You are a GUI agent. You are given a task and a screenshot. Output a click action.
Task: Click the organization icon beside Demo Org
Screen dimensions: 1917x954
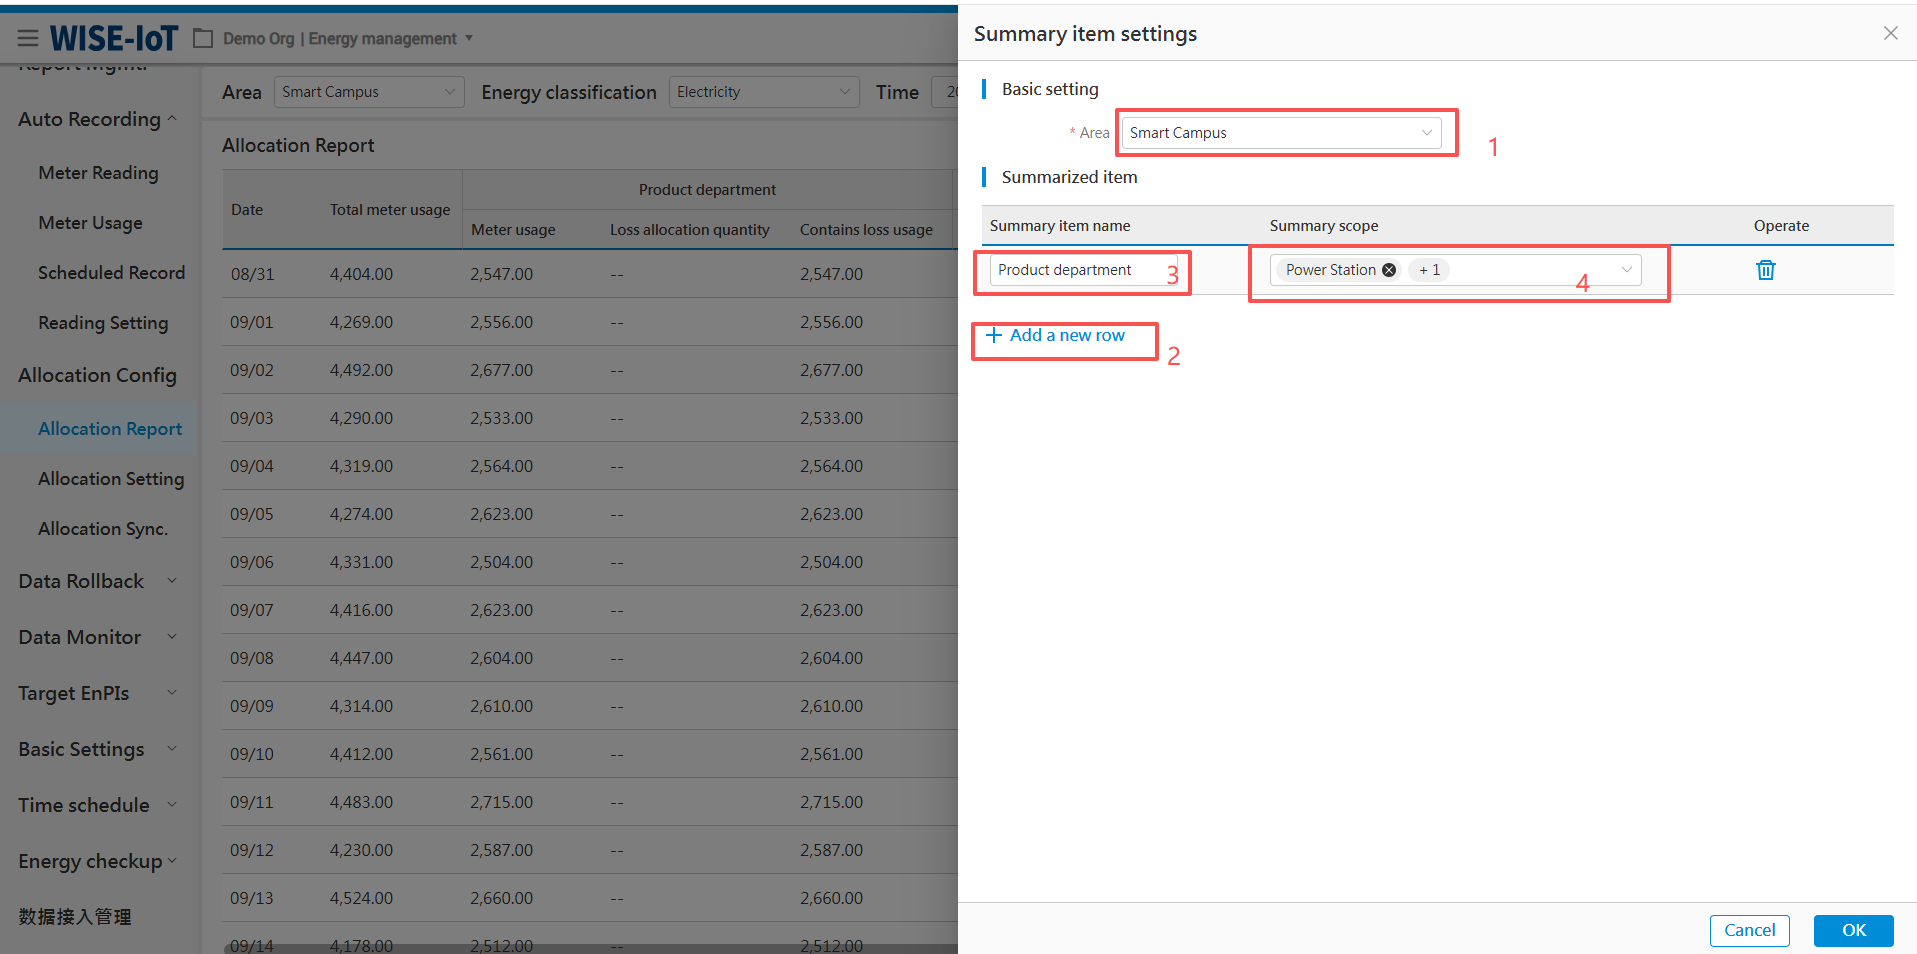click(203, 38)
